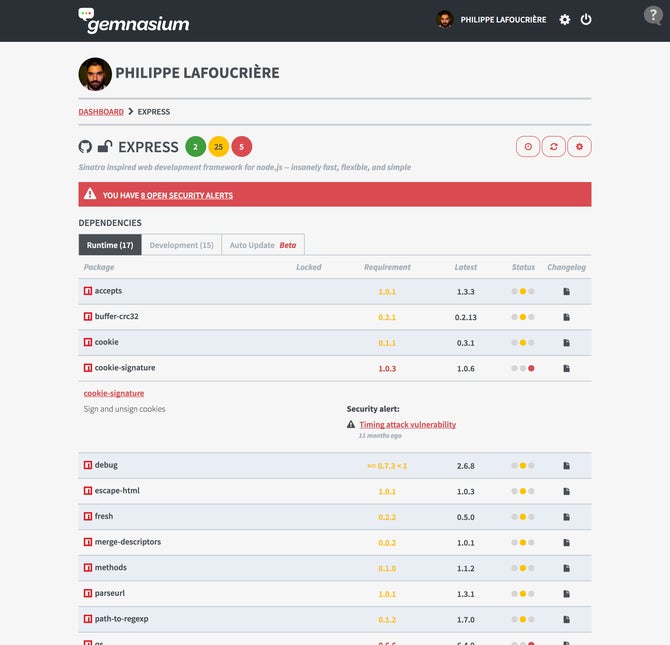This screenshot has width=670, height=645.
Task: Click the npm icon next to accepts
Action: click(x=88, y=291)
